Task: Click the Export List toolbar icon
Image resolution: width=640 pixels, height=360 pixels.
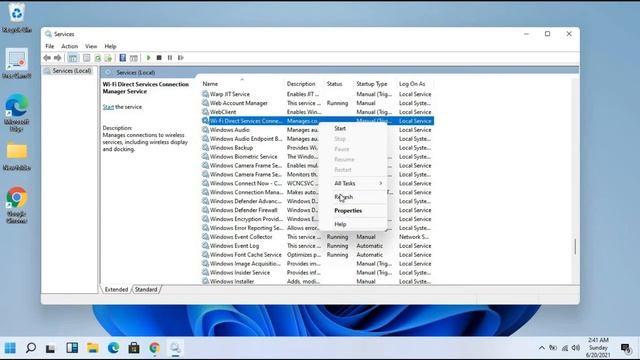Action: 108,58
